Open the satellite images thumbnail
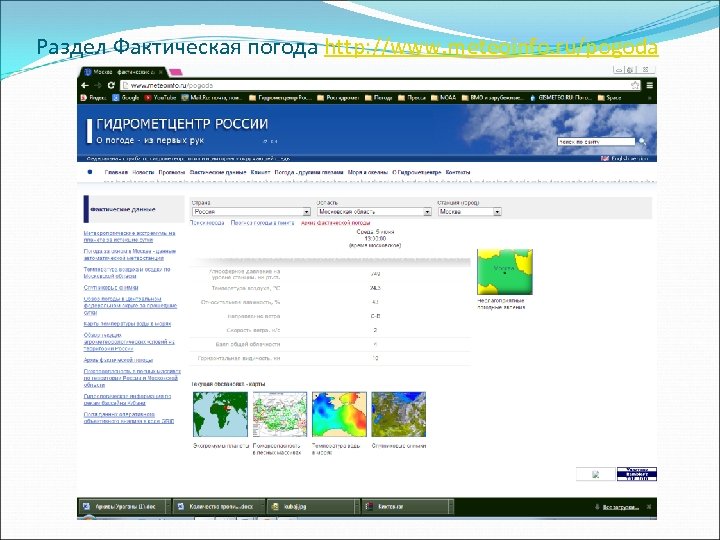720x540 pixels. (x=399, y=414)
